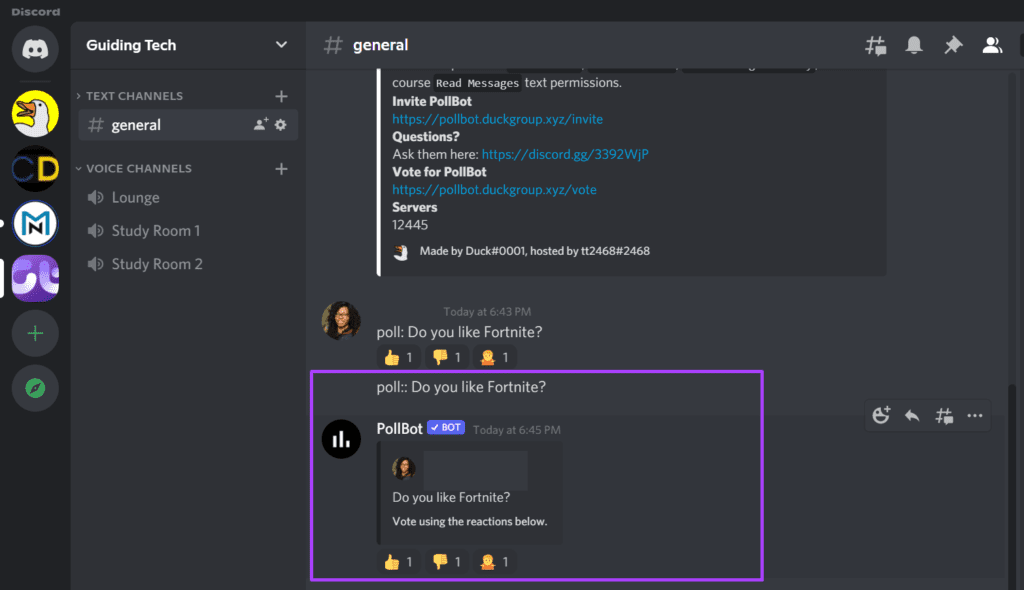This screenshot has width=1024, height=590.
Task: Click the user avatar on 6:43 PM message
Action: click(341, 320)
